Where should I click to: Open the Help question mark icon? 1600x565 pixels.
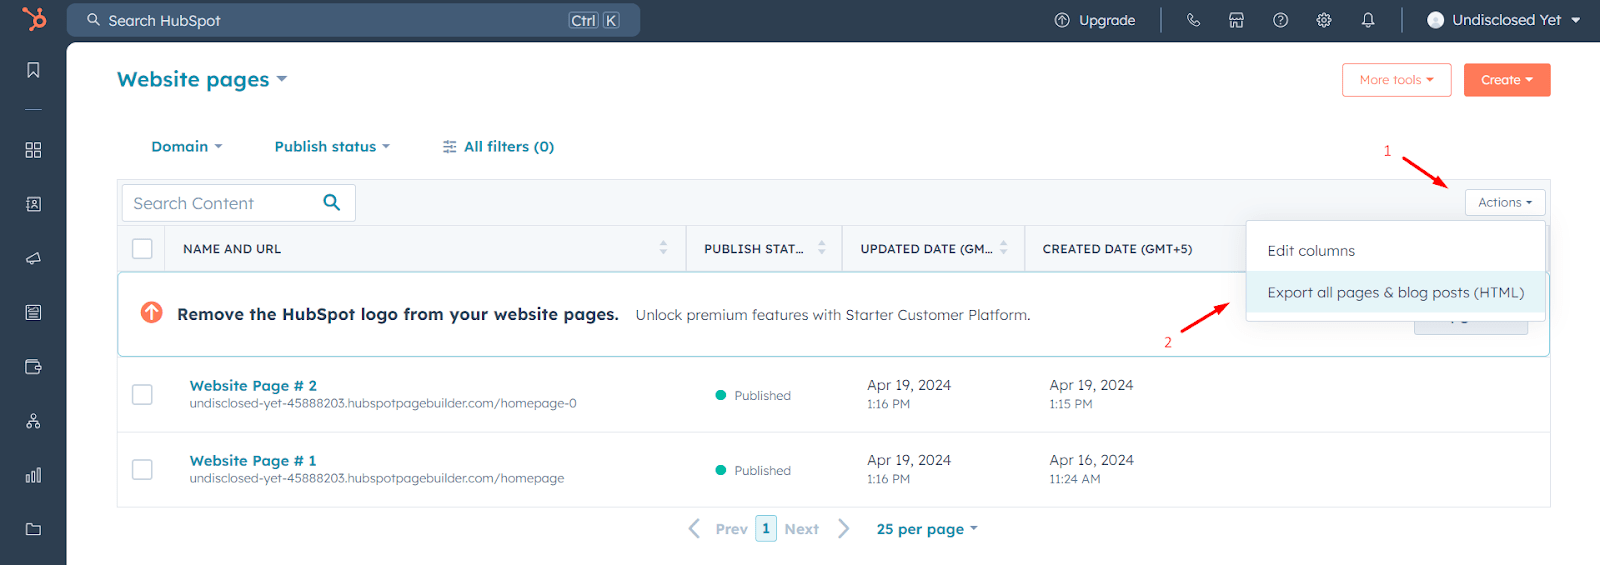pos(1280,20)
